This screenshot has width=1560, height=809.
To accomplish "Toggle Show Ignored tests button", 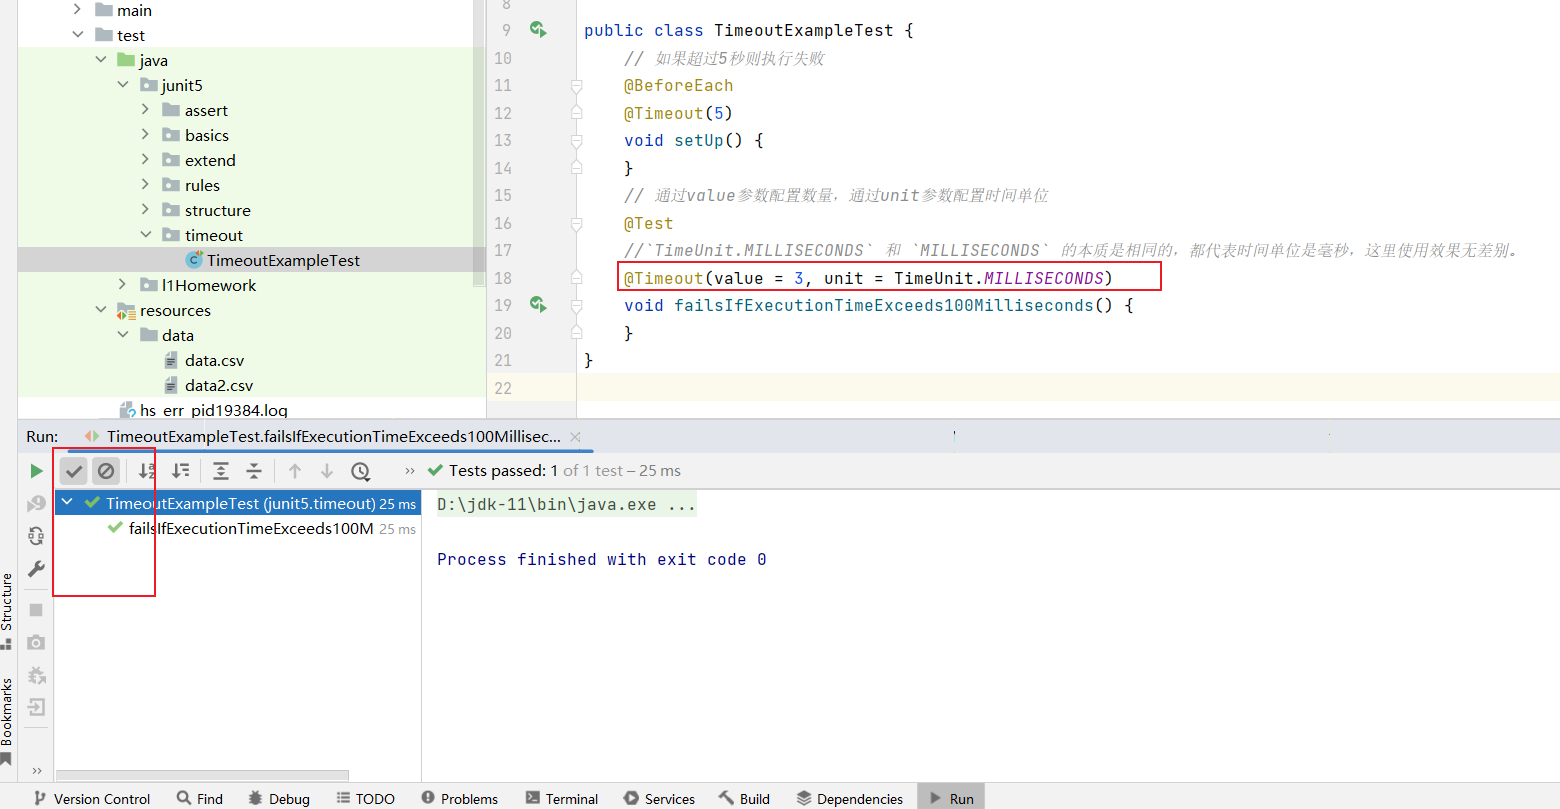I will pos(106,471).
